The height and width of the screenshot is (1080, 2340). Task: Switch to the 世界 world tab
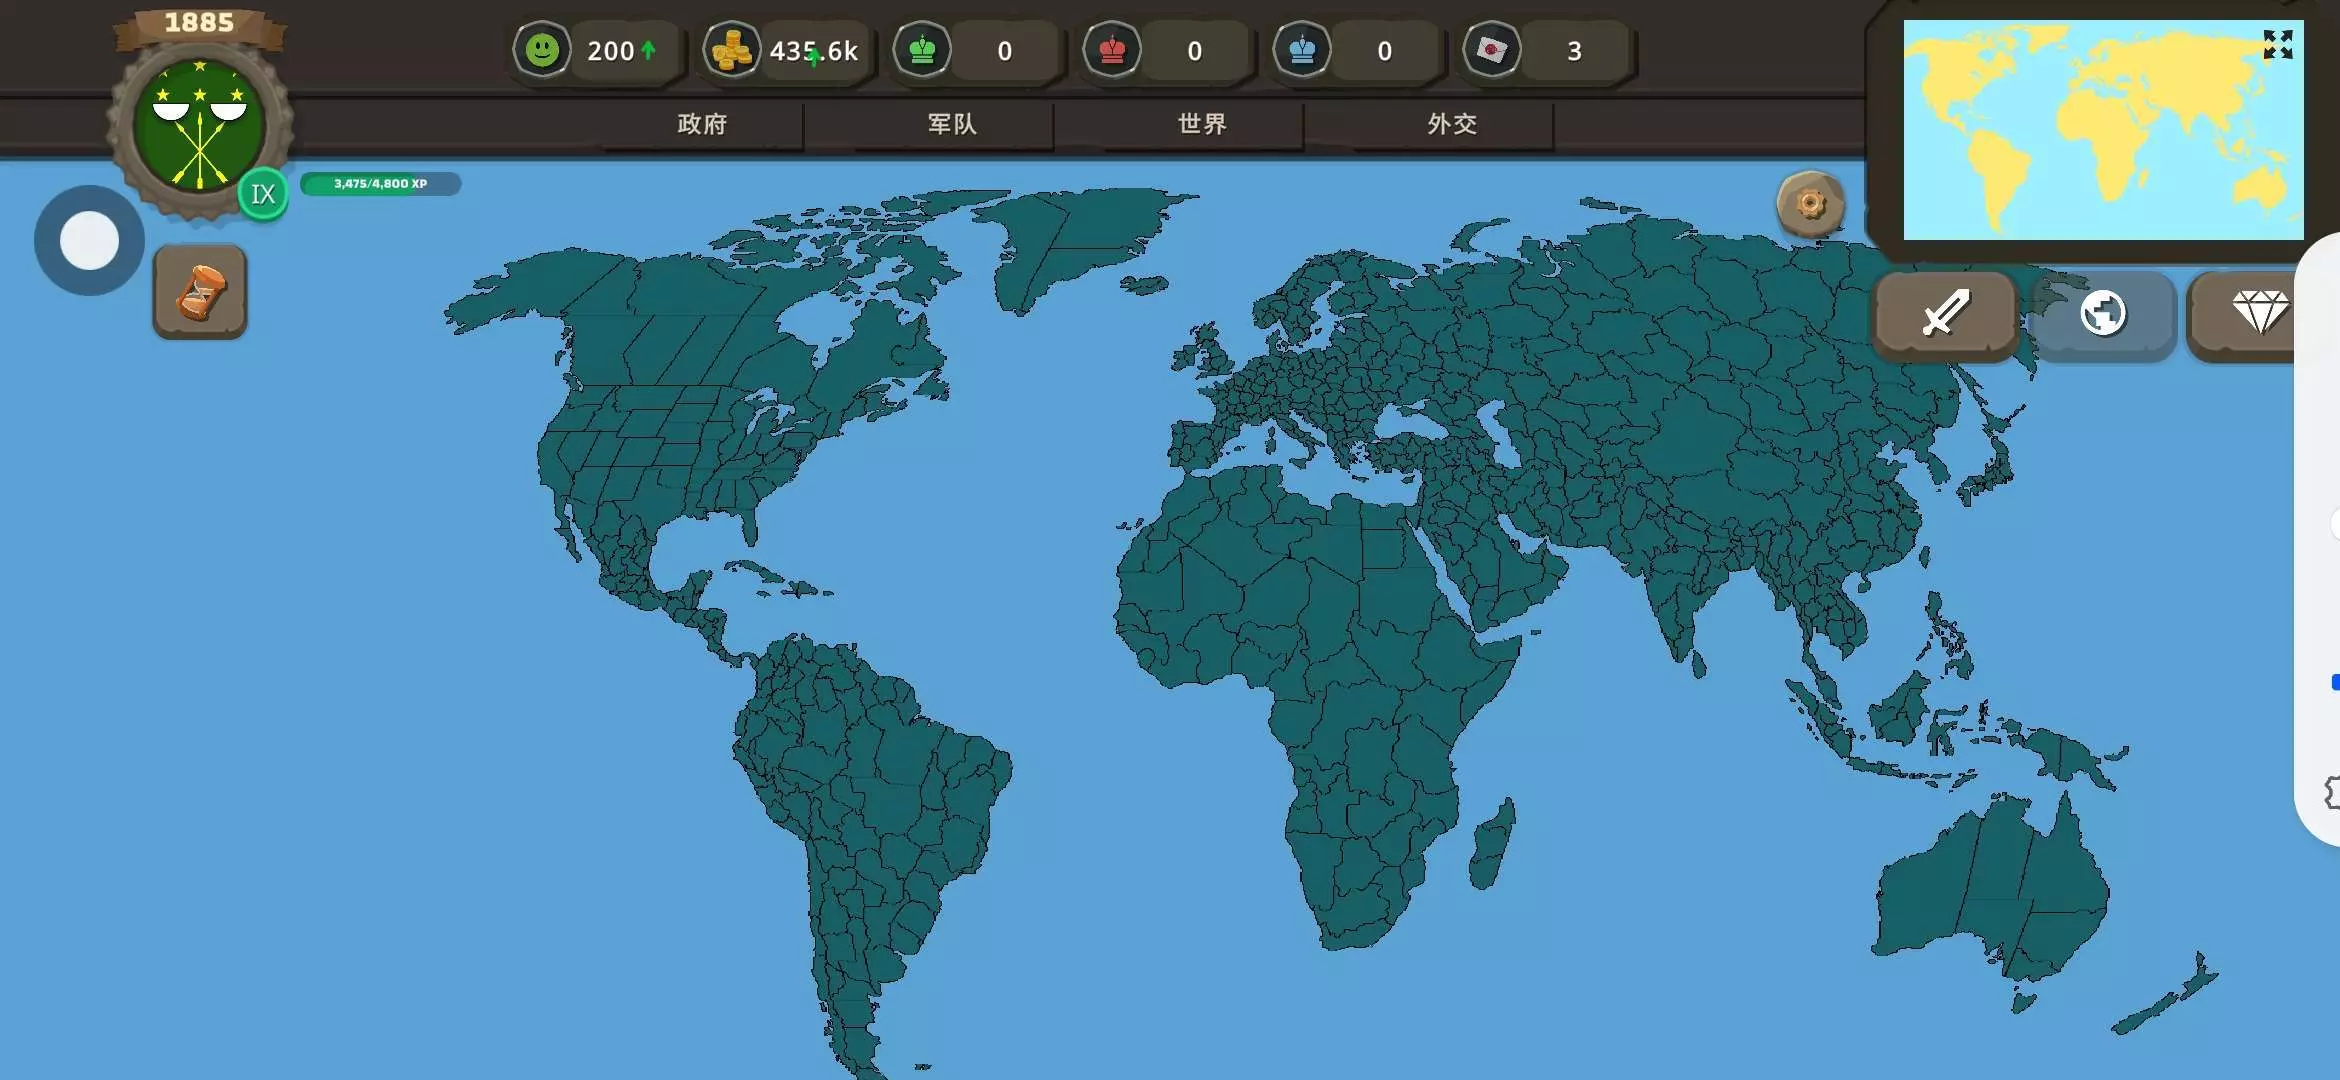tap(1201, 124)
